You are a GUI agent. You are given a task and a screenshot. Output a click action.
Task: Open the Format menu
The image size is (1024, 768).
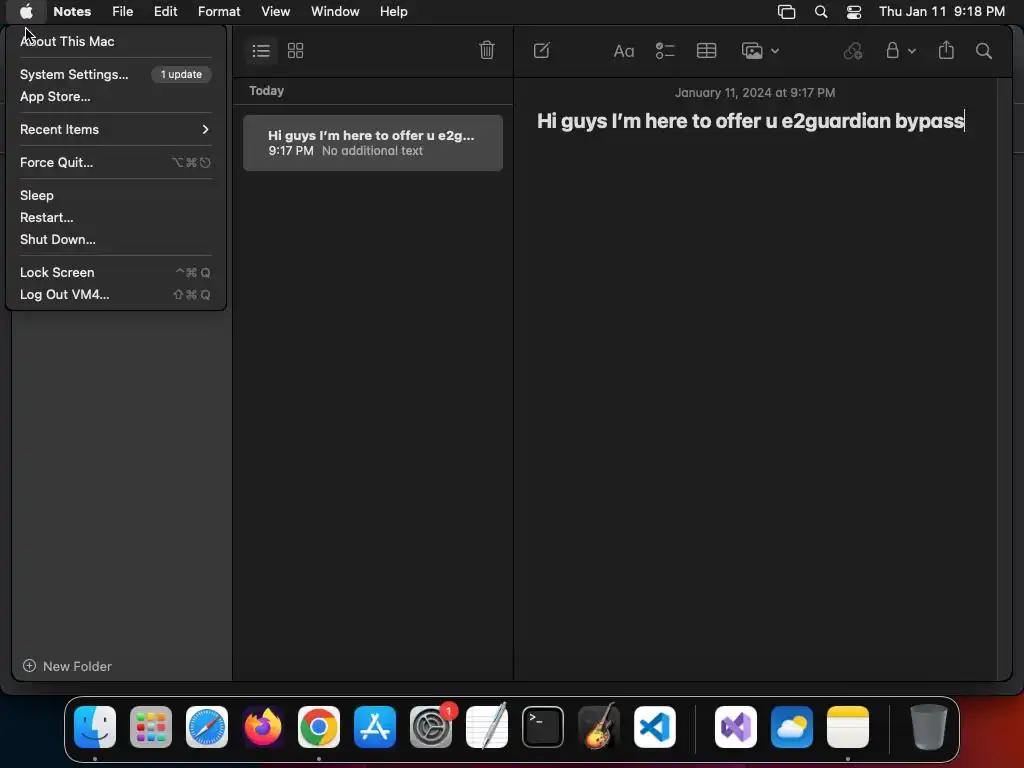click(x=219, y=12)
